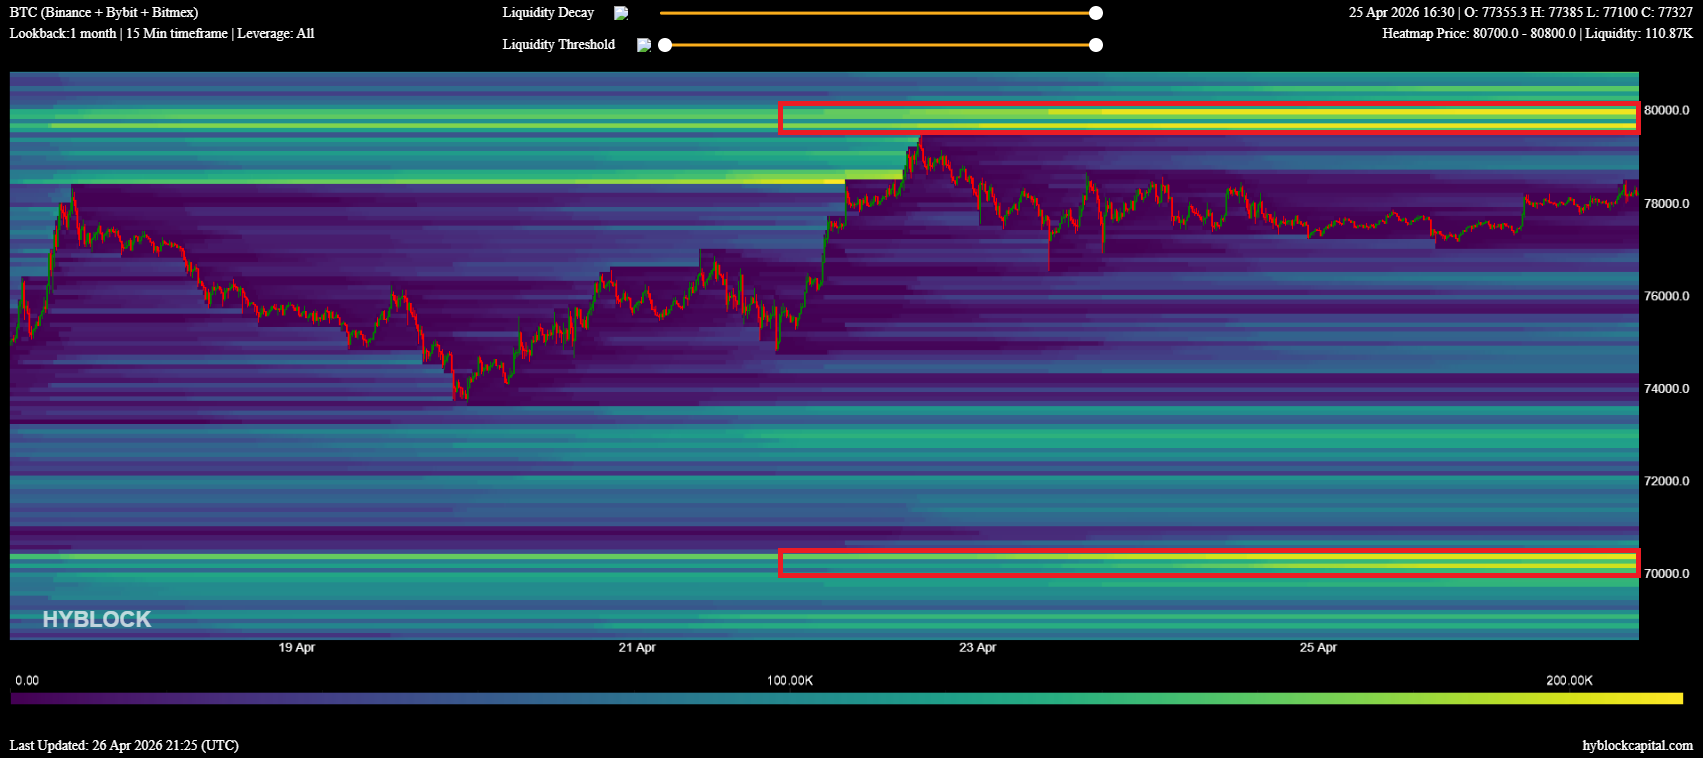Click the icon beside Liquidity Decay label

pos(621,13)
